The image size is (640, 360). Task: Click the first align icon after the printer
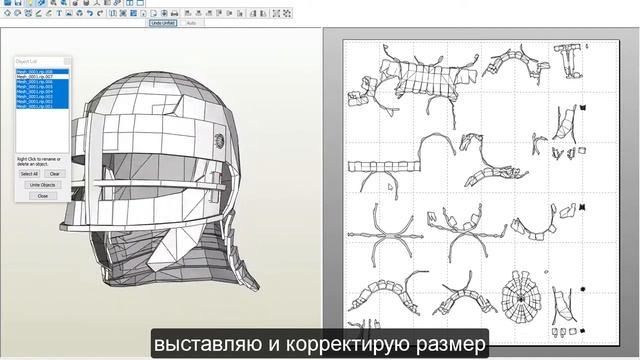[x=187, y=13]
